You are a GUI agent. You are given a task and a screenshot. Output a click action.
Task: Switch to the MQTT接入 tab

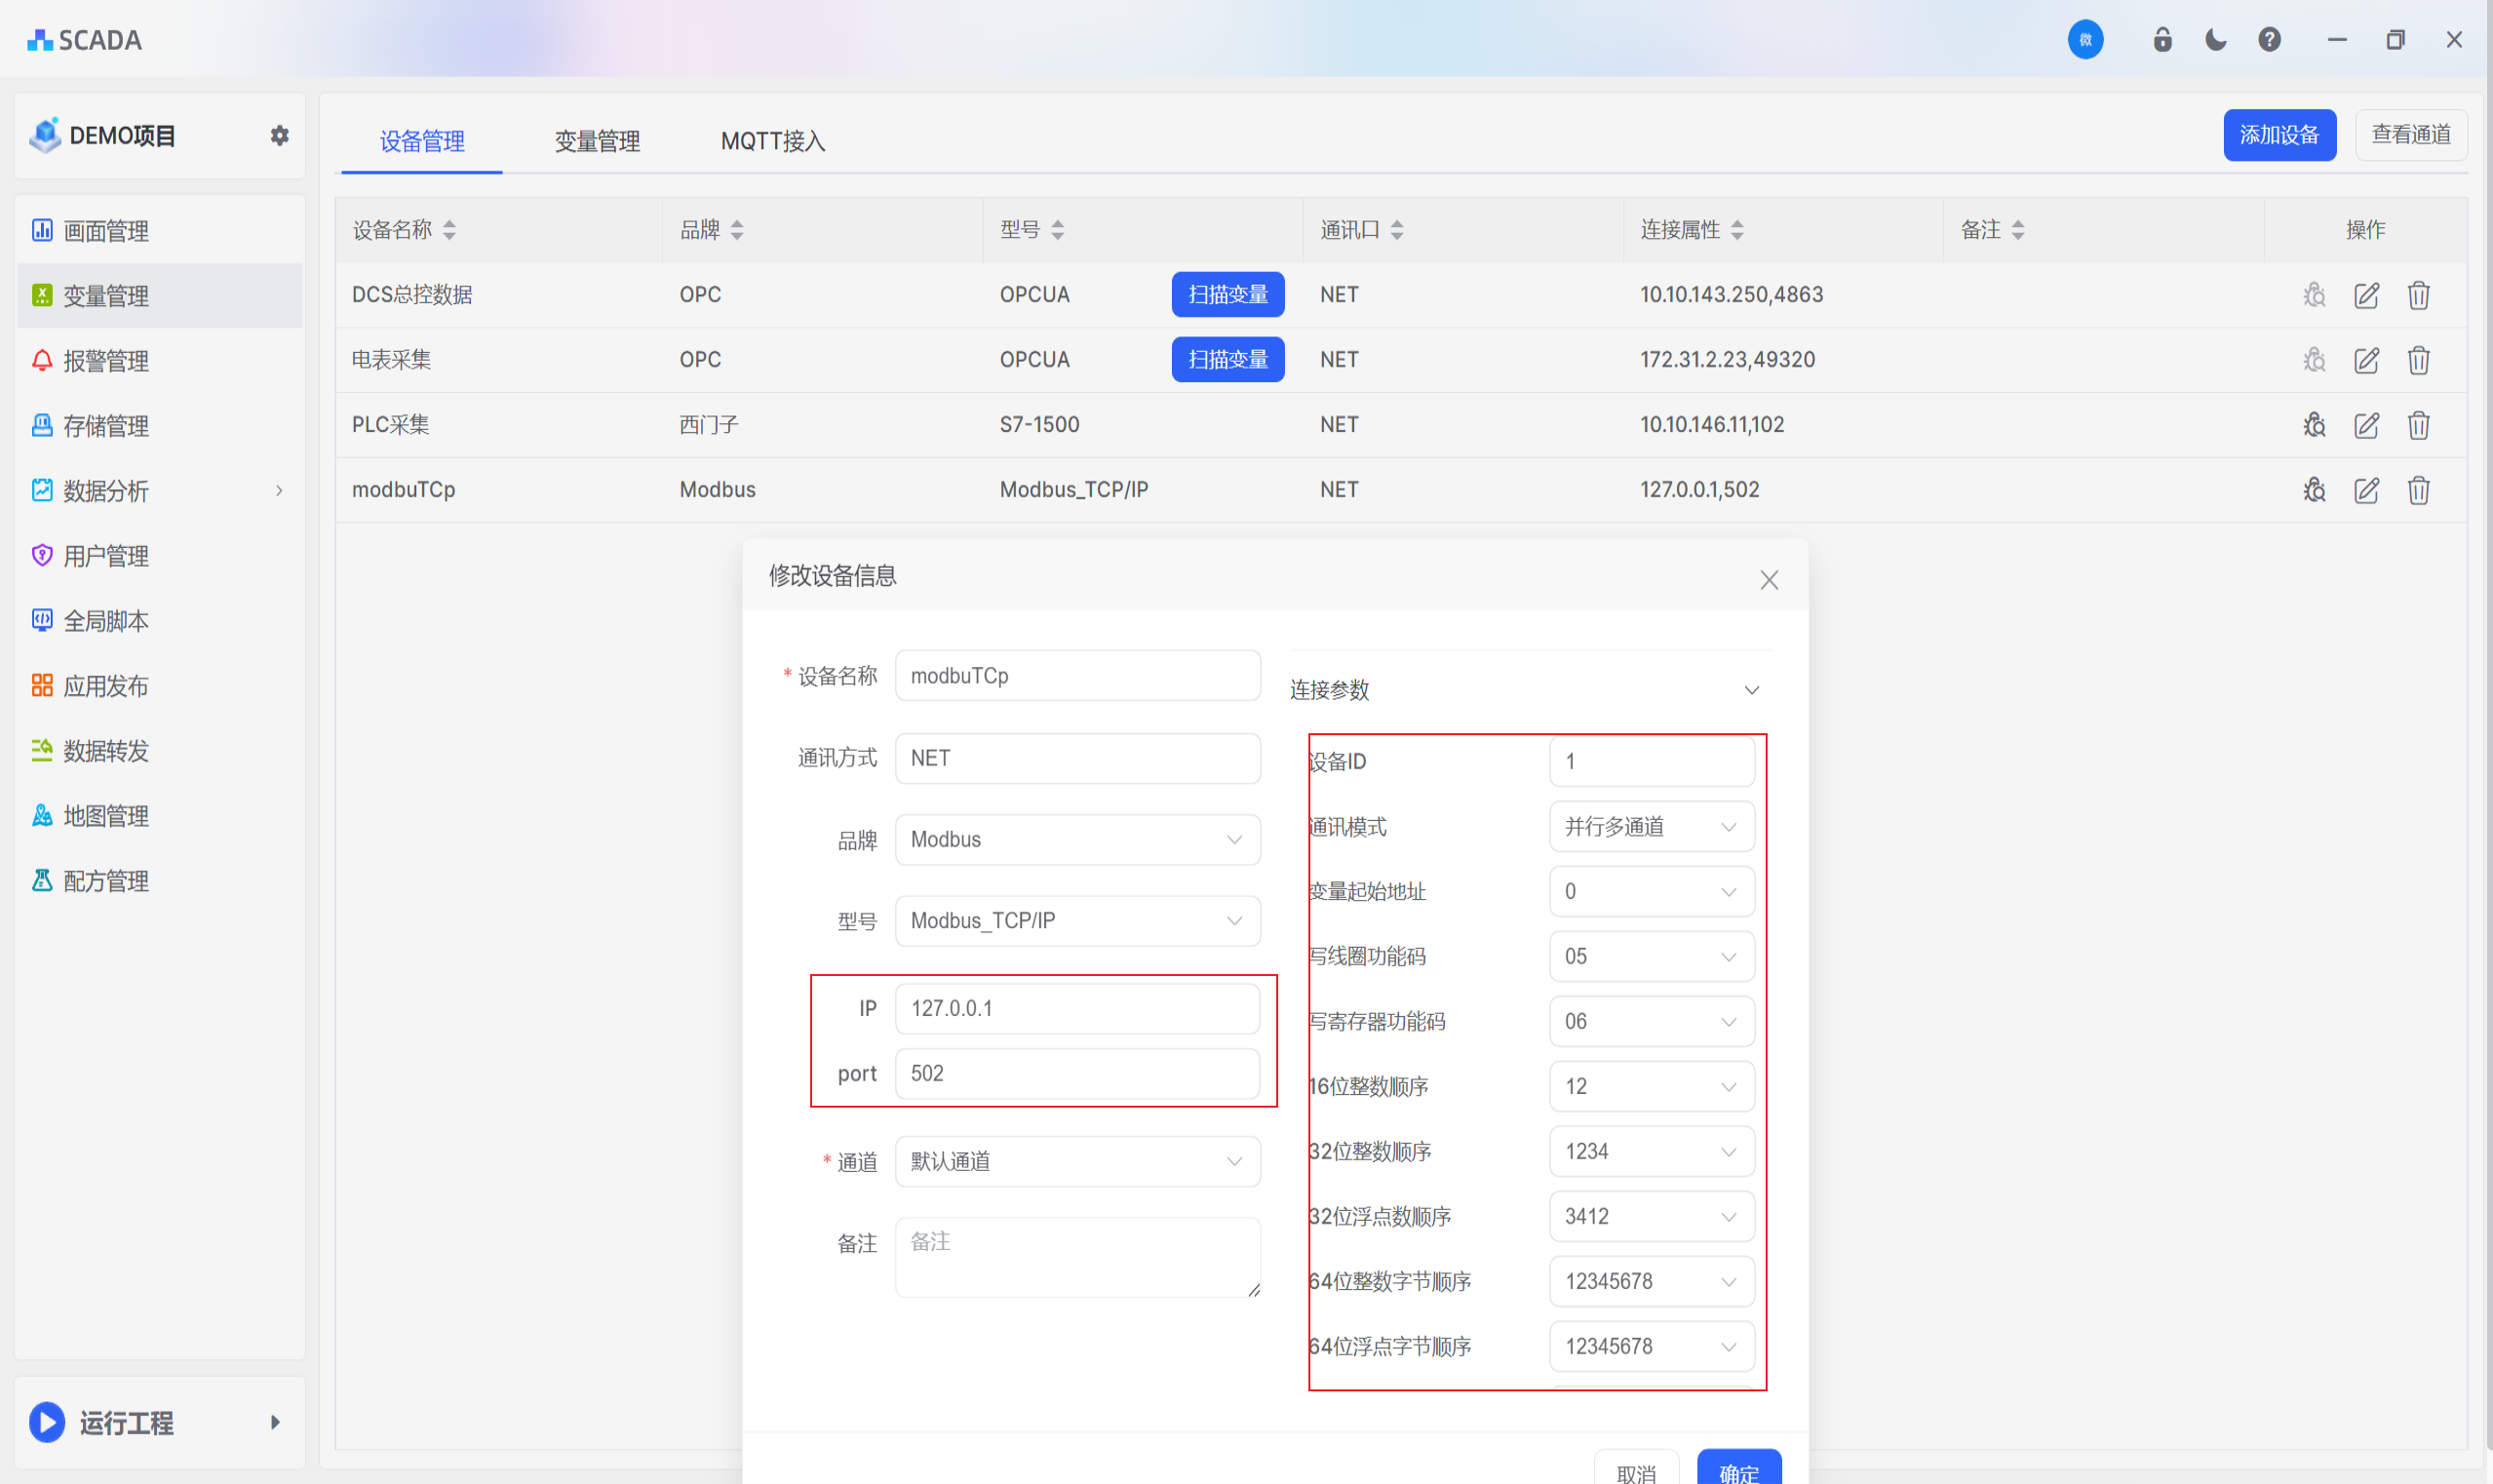pyautogui.click(x=772, y=141)
